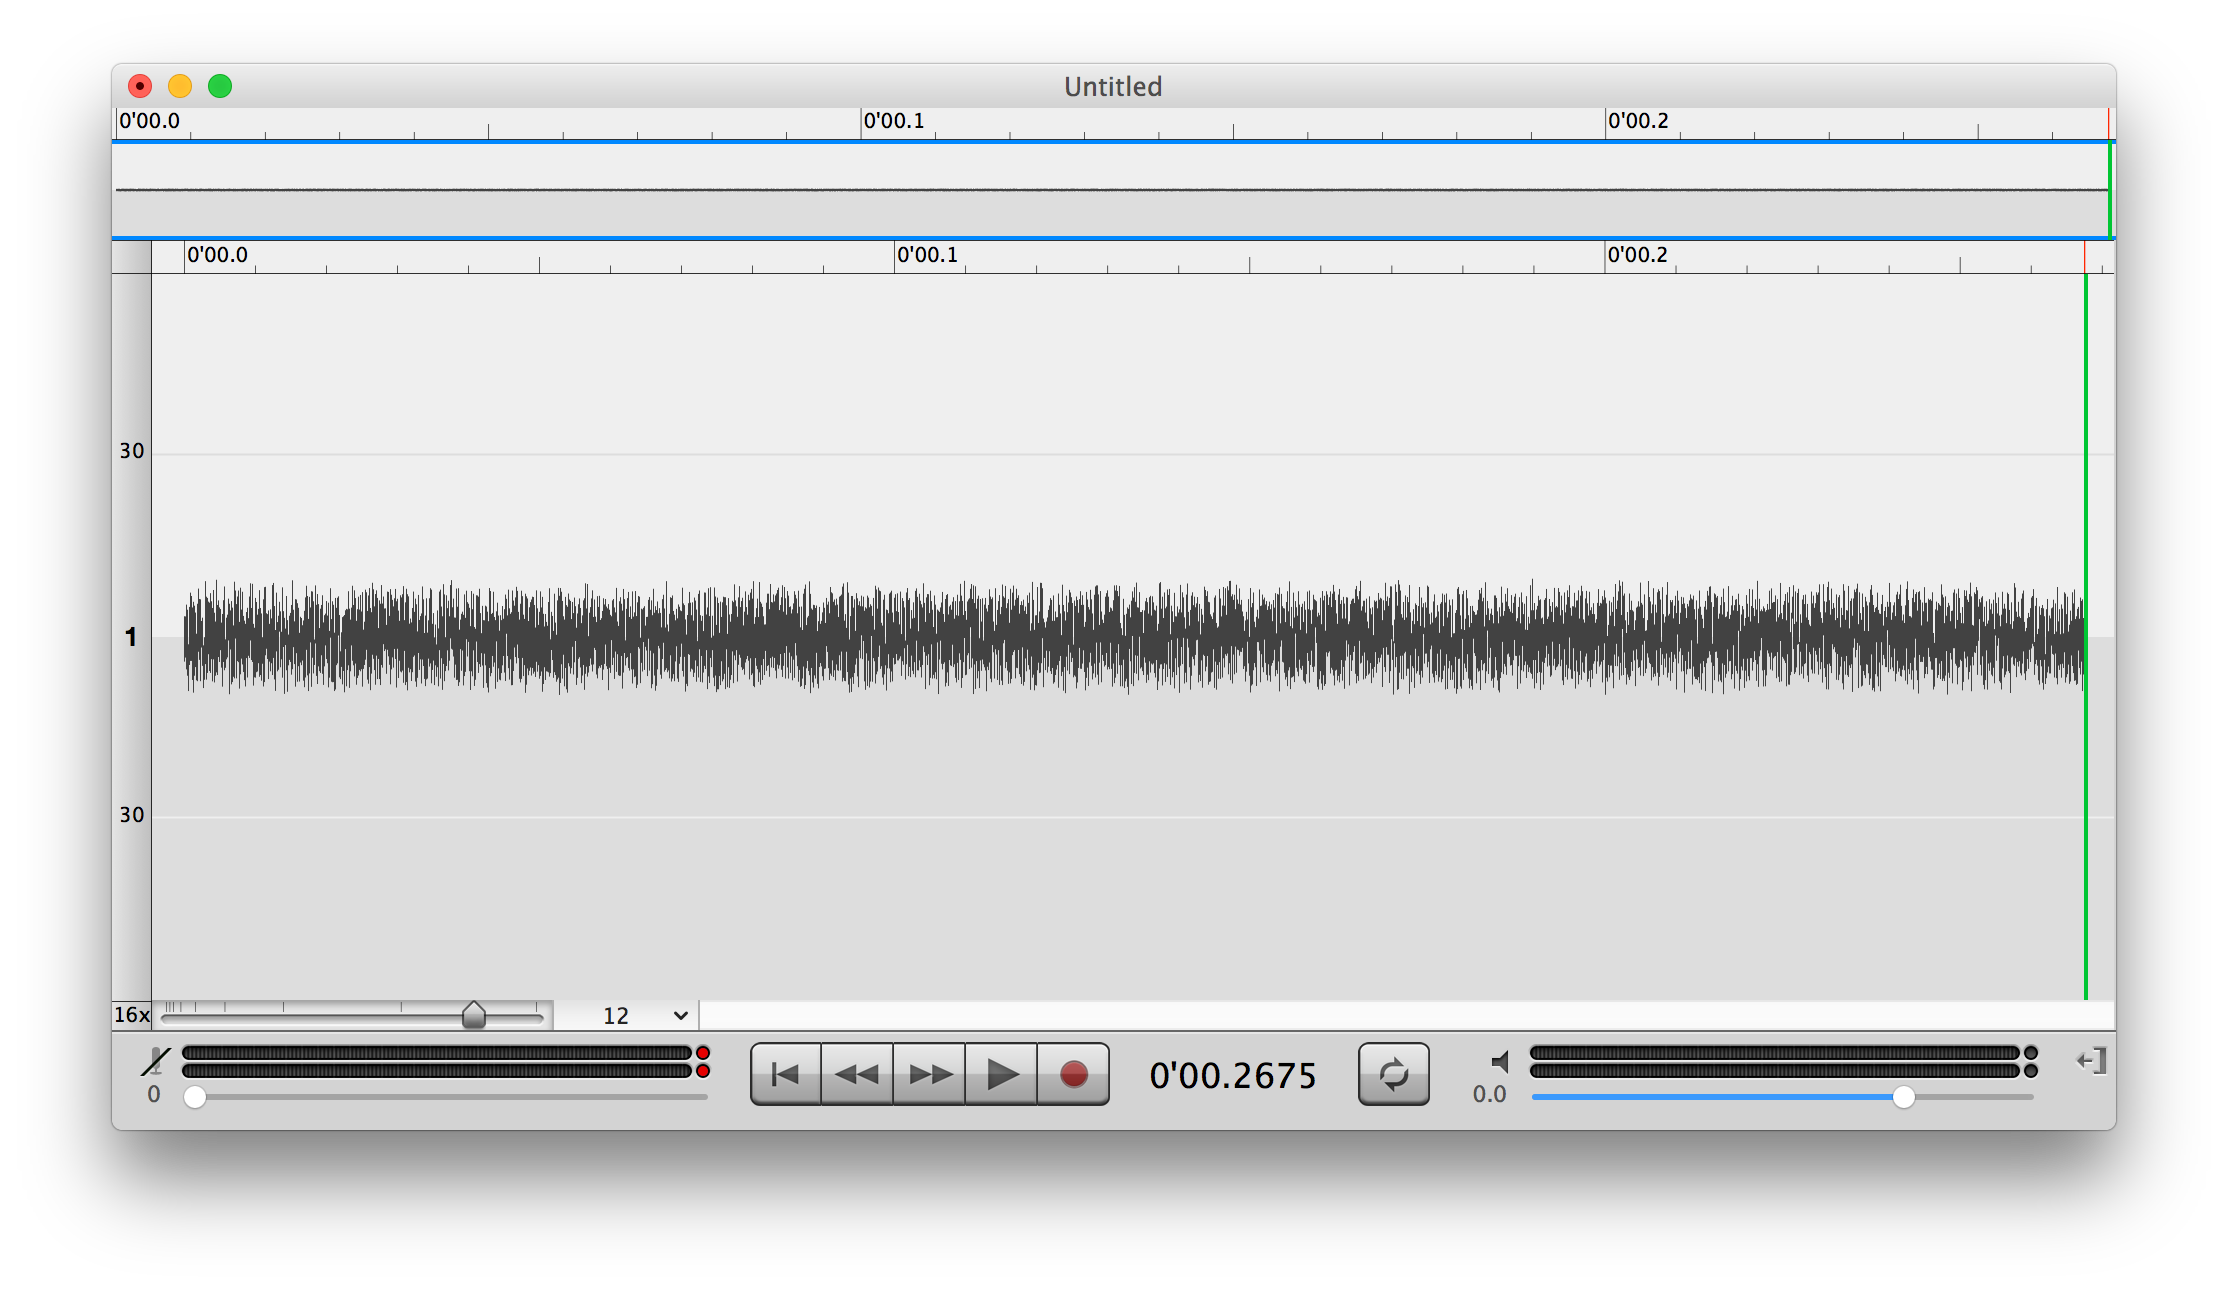2228x1290 pixels.
Task: Click the green playhead line in waveform
Action: pyautogui.click(x=2085, y=636)
